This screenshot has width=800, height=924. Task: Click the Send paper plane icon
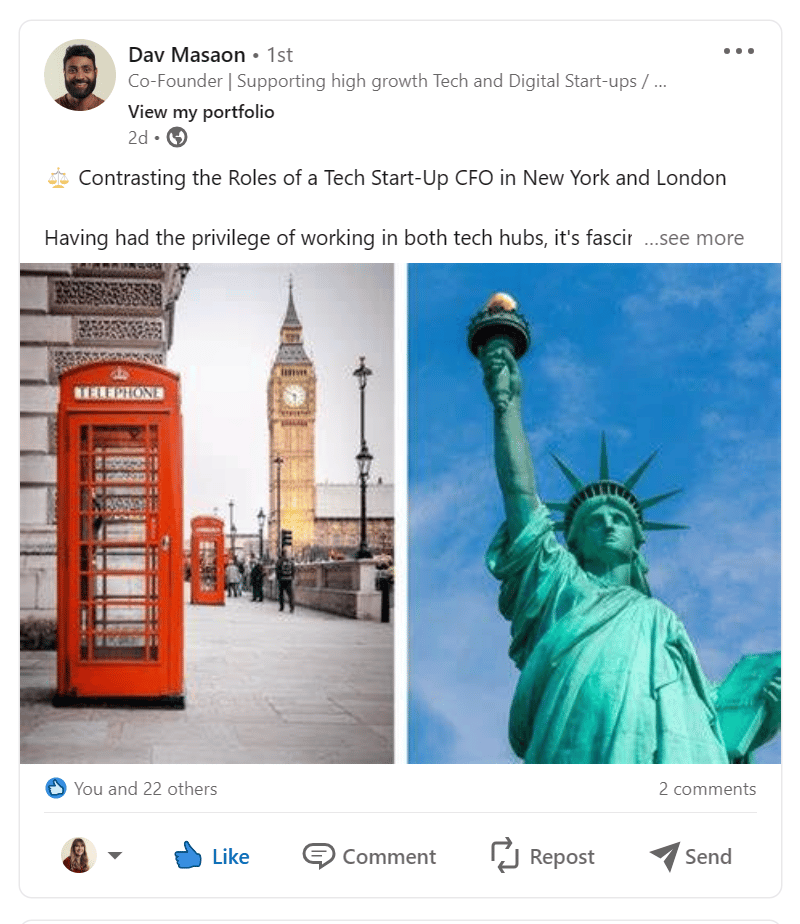coord(665,856)
